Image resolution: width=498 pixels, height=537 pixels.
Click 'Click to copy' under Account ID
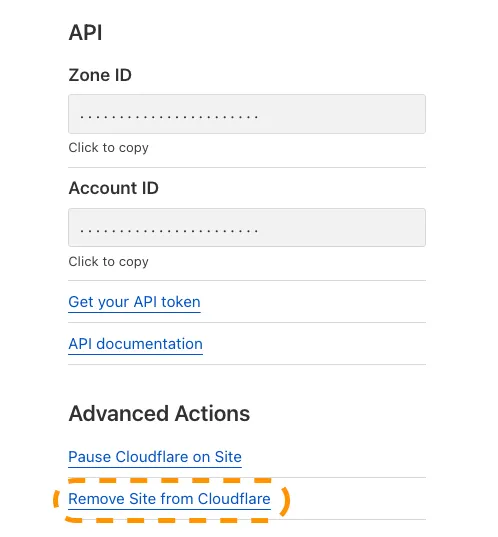[x=108, y=262]
